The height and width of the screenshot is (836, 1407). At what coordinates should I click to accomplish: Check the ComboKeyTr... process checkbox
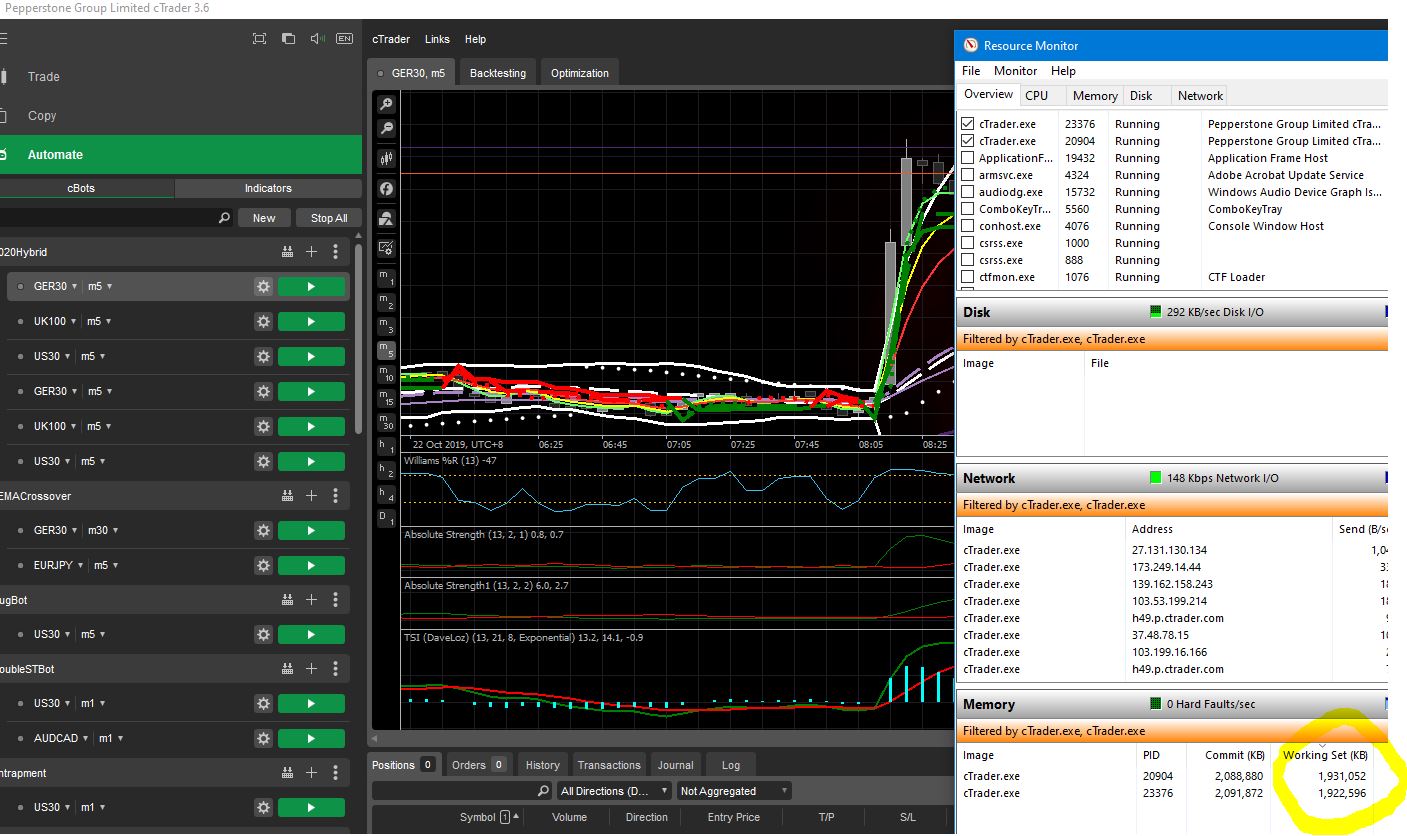tap(967, 209)
